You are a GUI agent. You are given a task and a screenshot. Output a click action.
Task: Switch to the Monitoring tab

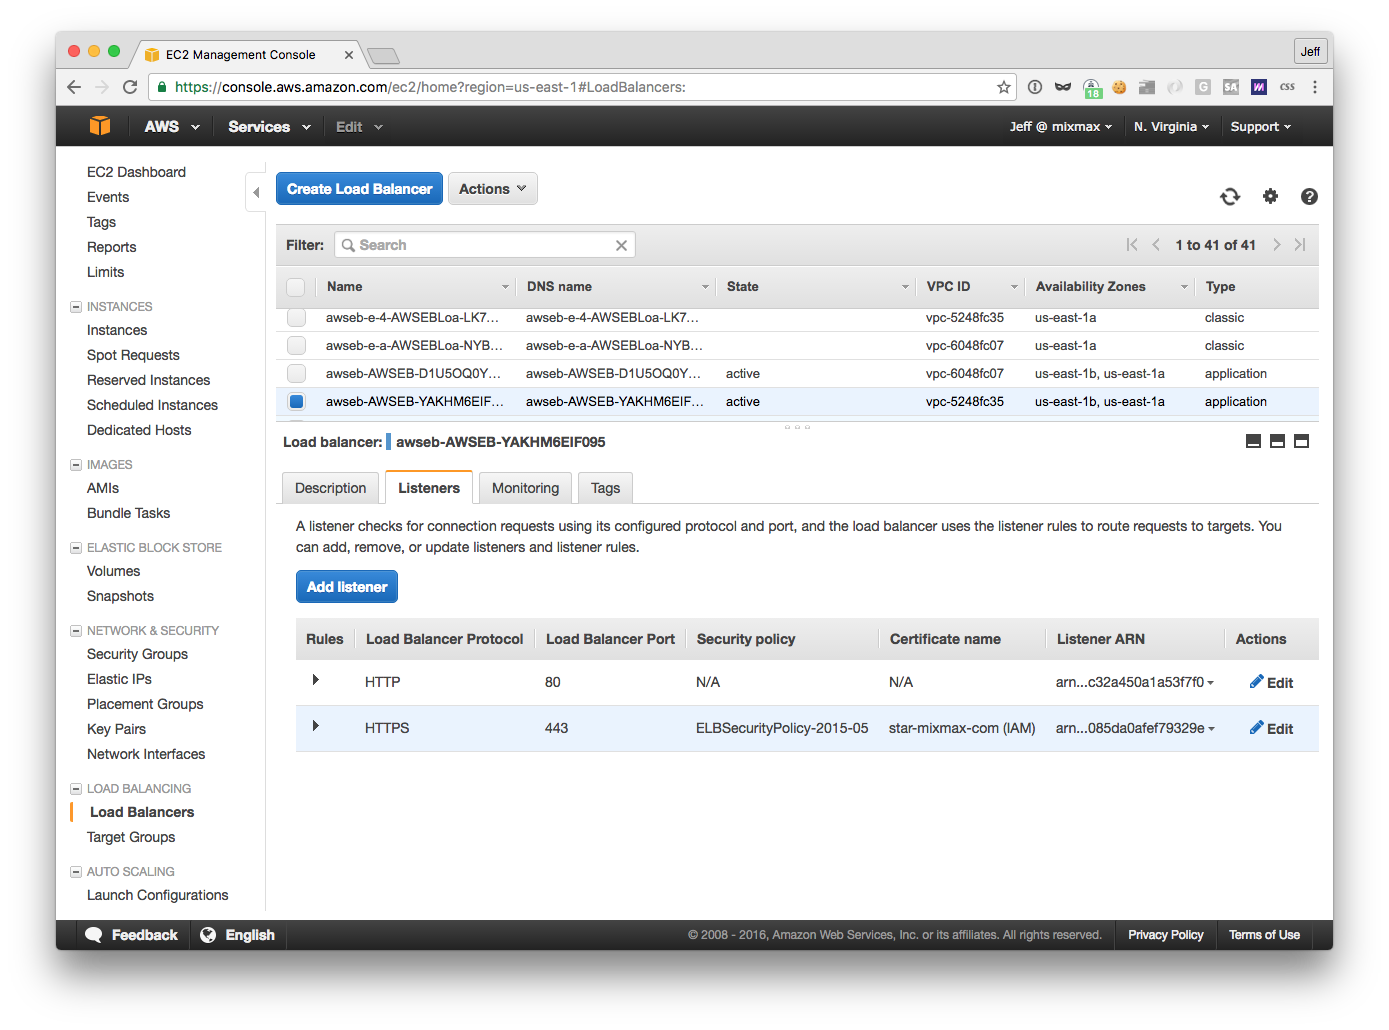[525, 488]
